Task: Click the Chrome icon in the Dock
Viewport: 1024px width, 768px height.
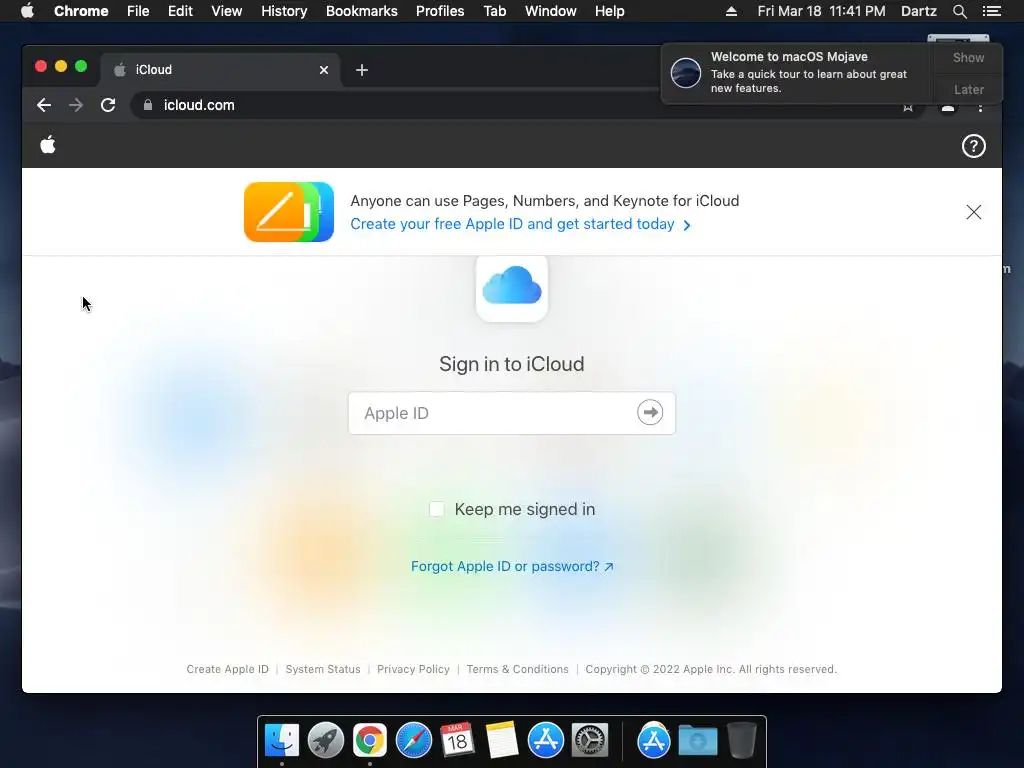Action: pos(370,741)
